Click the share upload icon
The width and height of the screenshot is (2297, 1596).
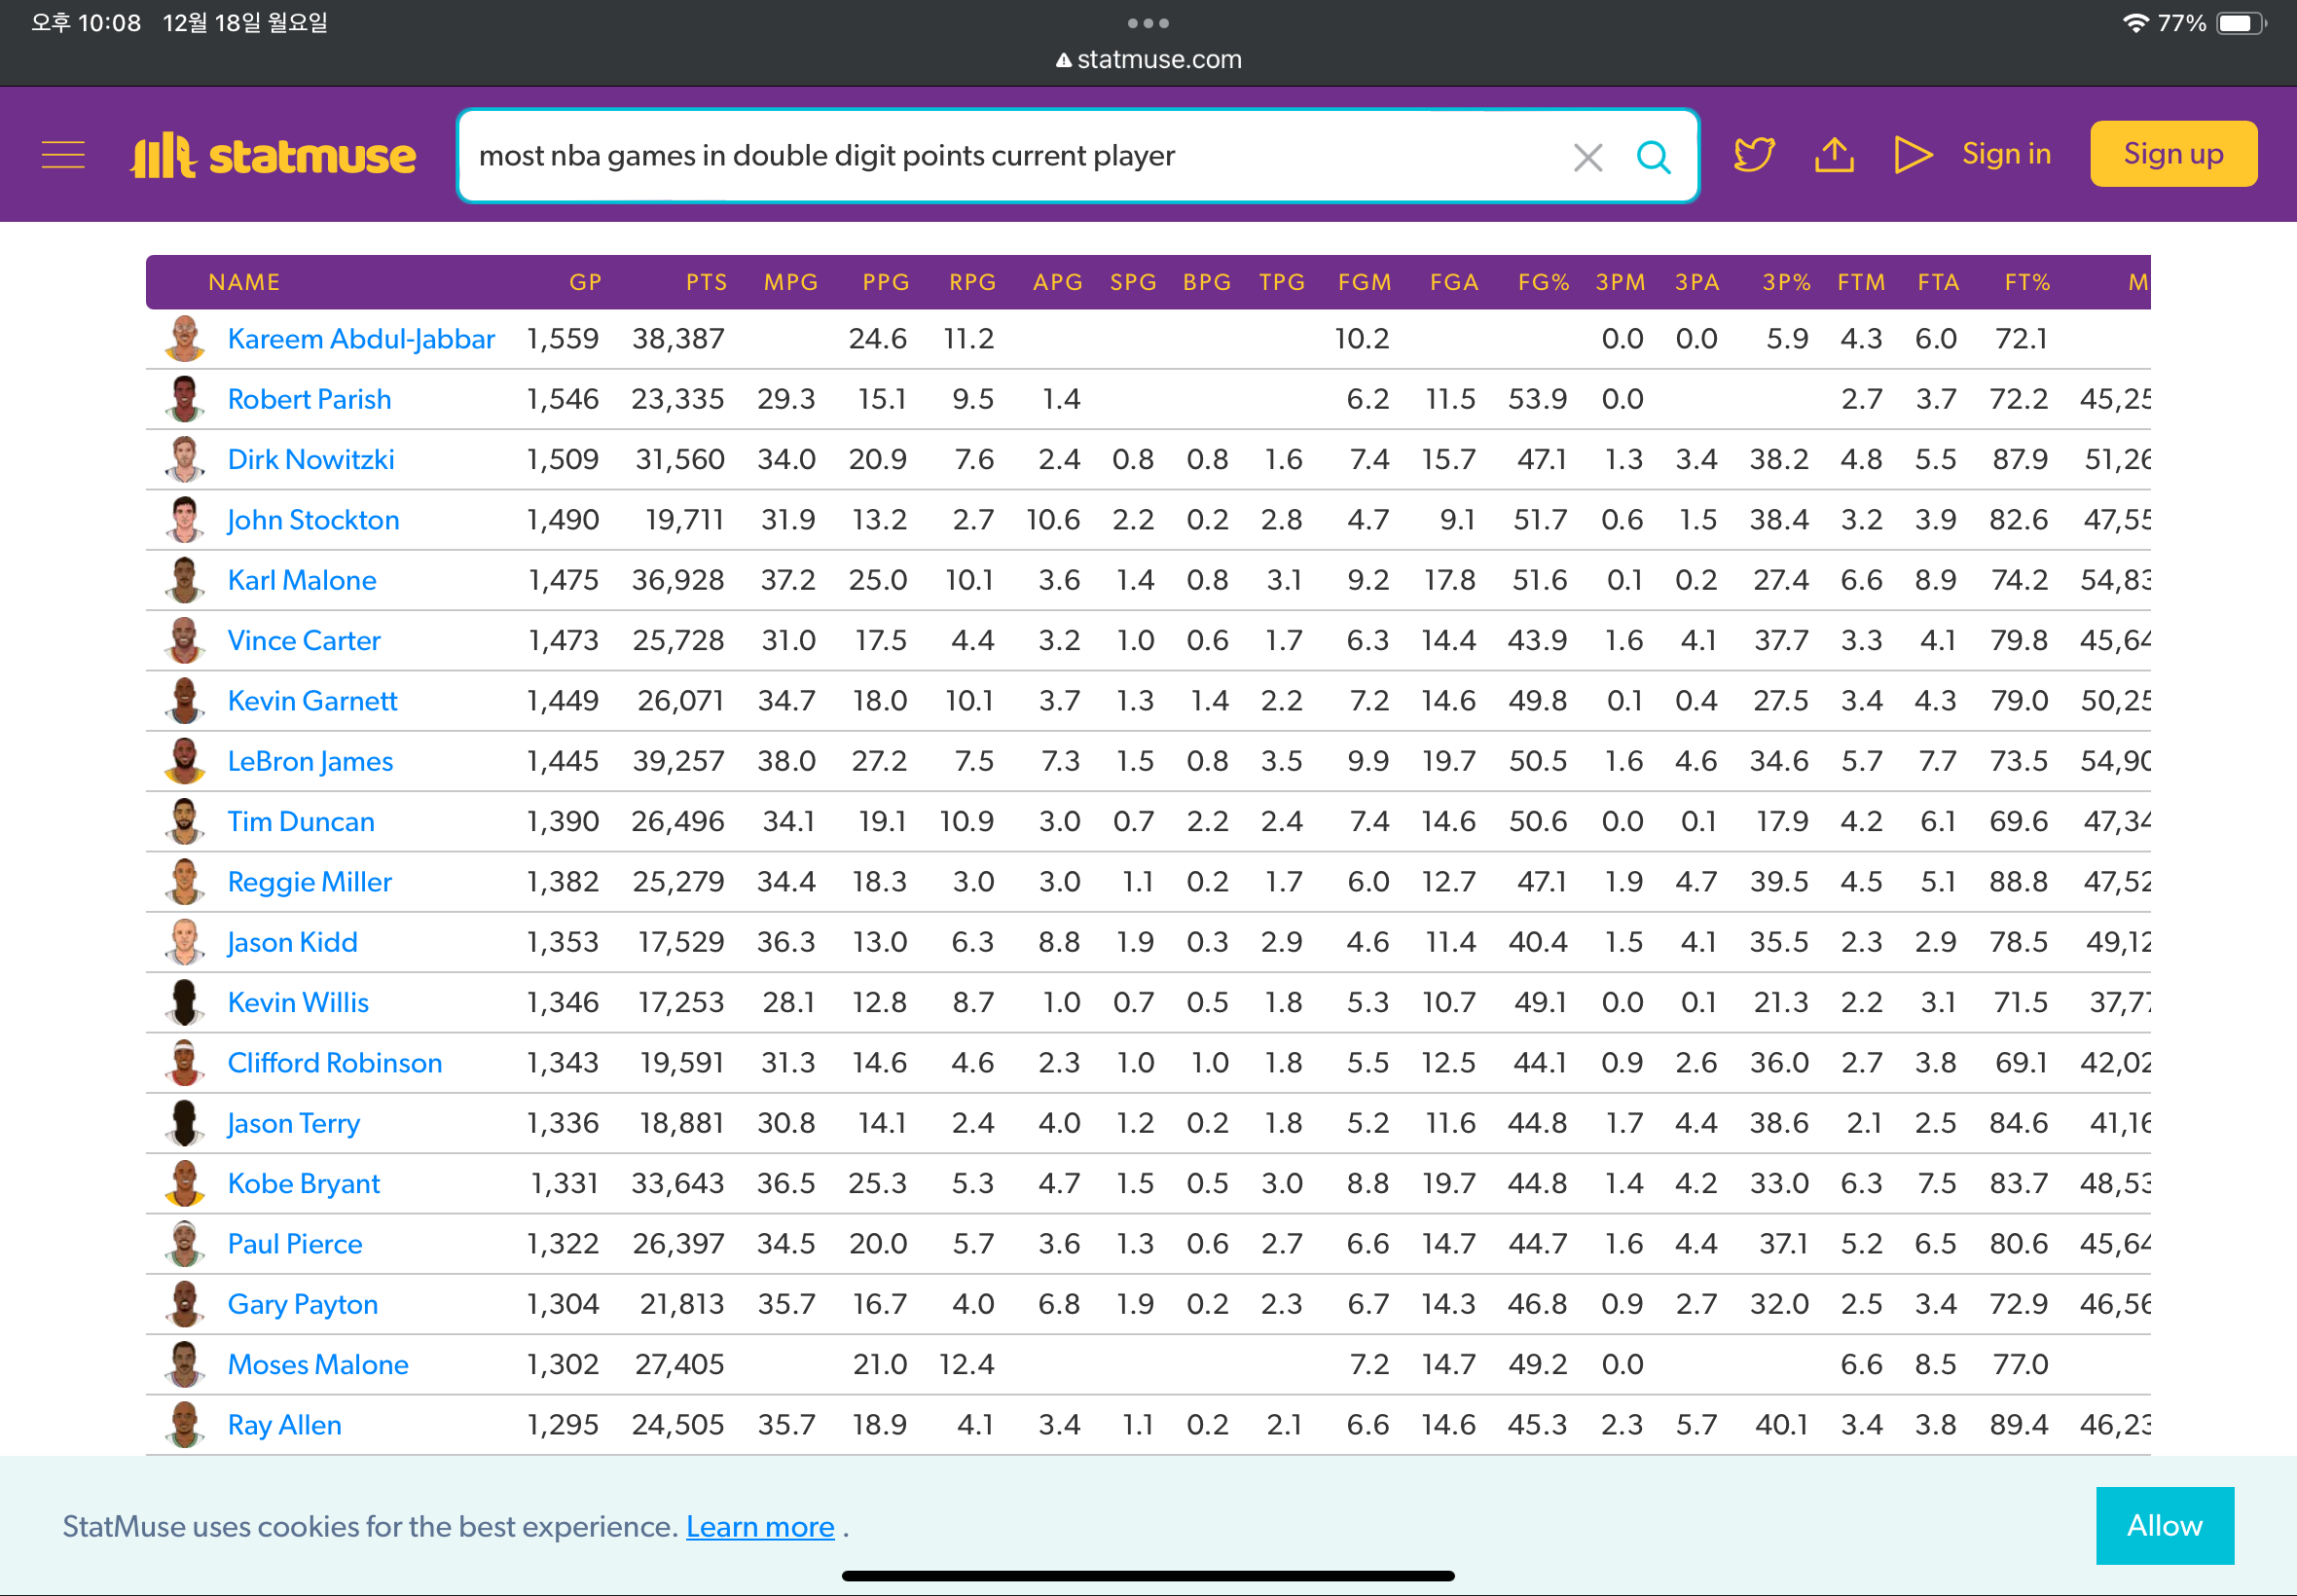pos(1834,155)
